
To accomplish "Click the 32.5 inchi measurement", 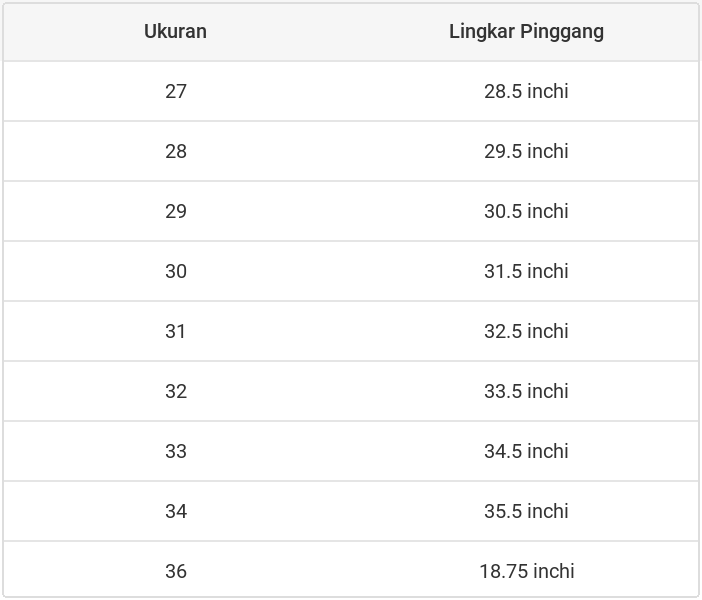I will pos(526,331).
